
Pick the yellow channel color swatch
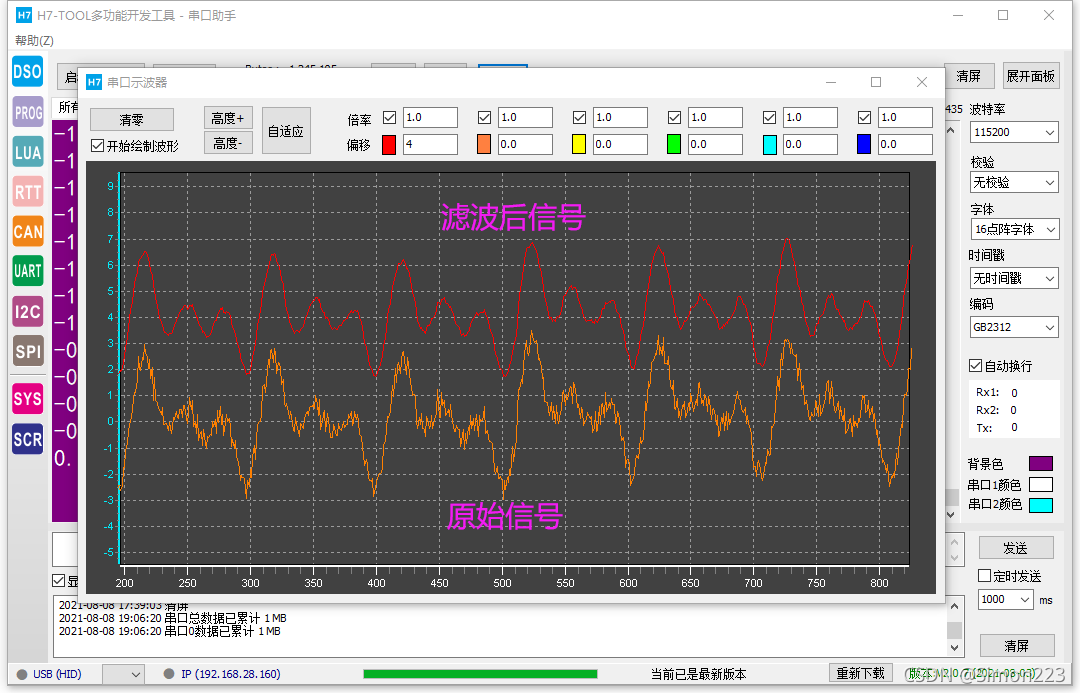click(x=579, y=144)
